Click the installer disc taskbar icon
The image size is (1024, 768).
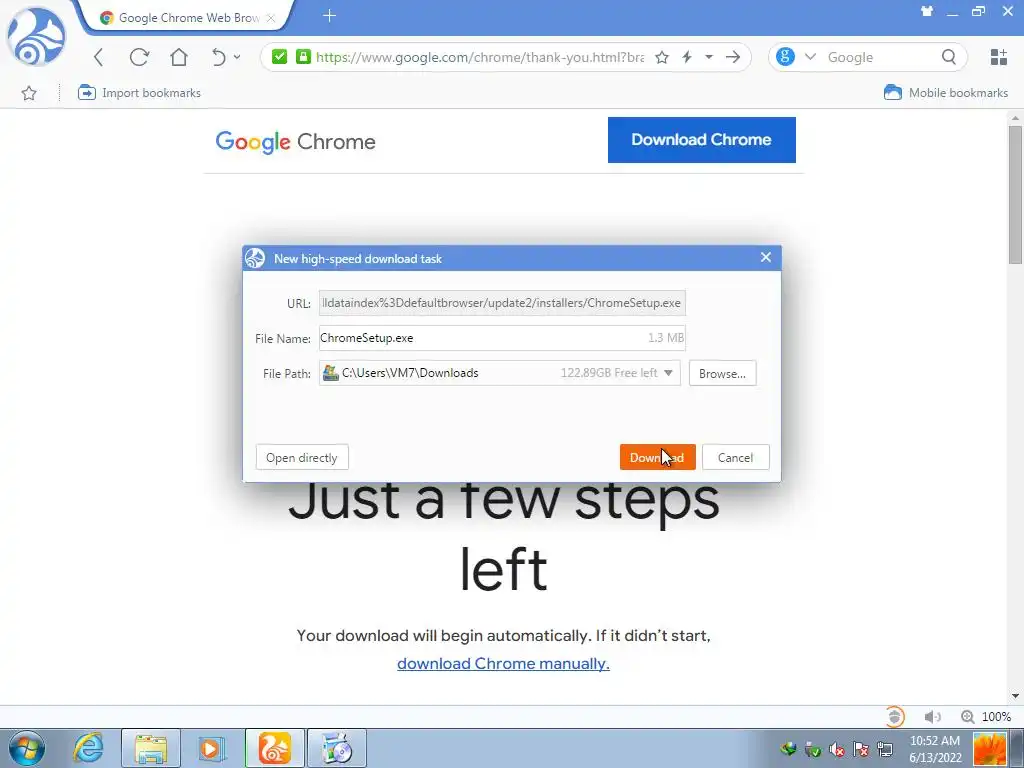tap(337, 748)
